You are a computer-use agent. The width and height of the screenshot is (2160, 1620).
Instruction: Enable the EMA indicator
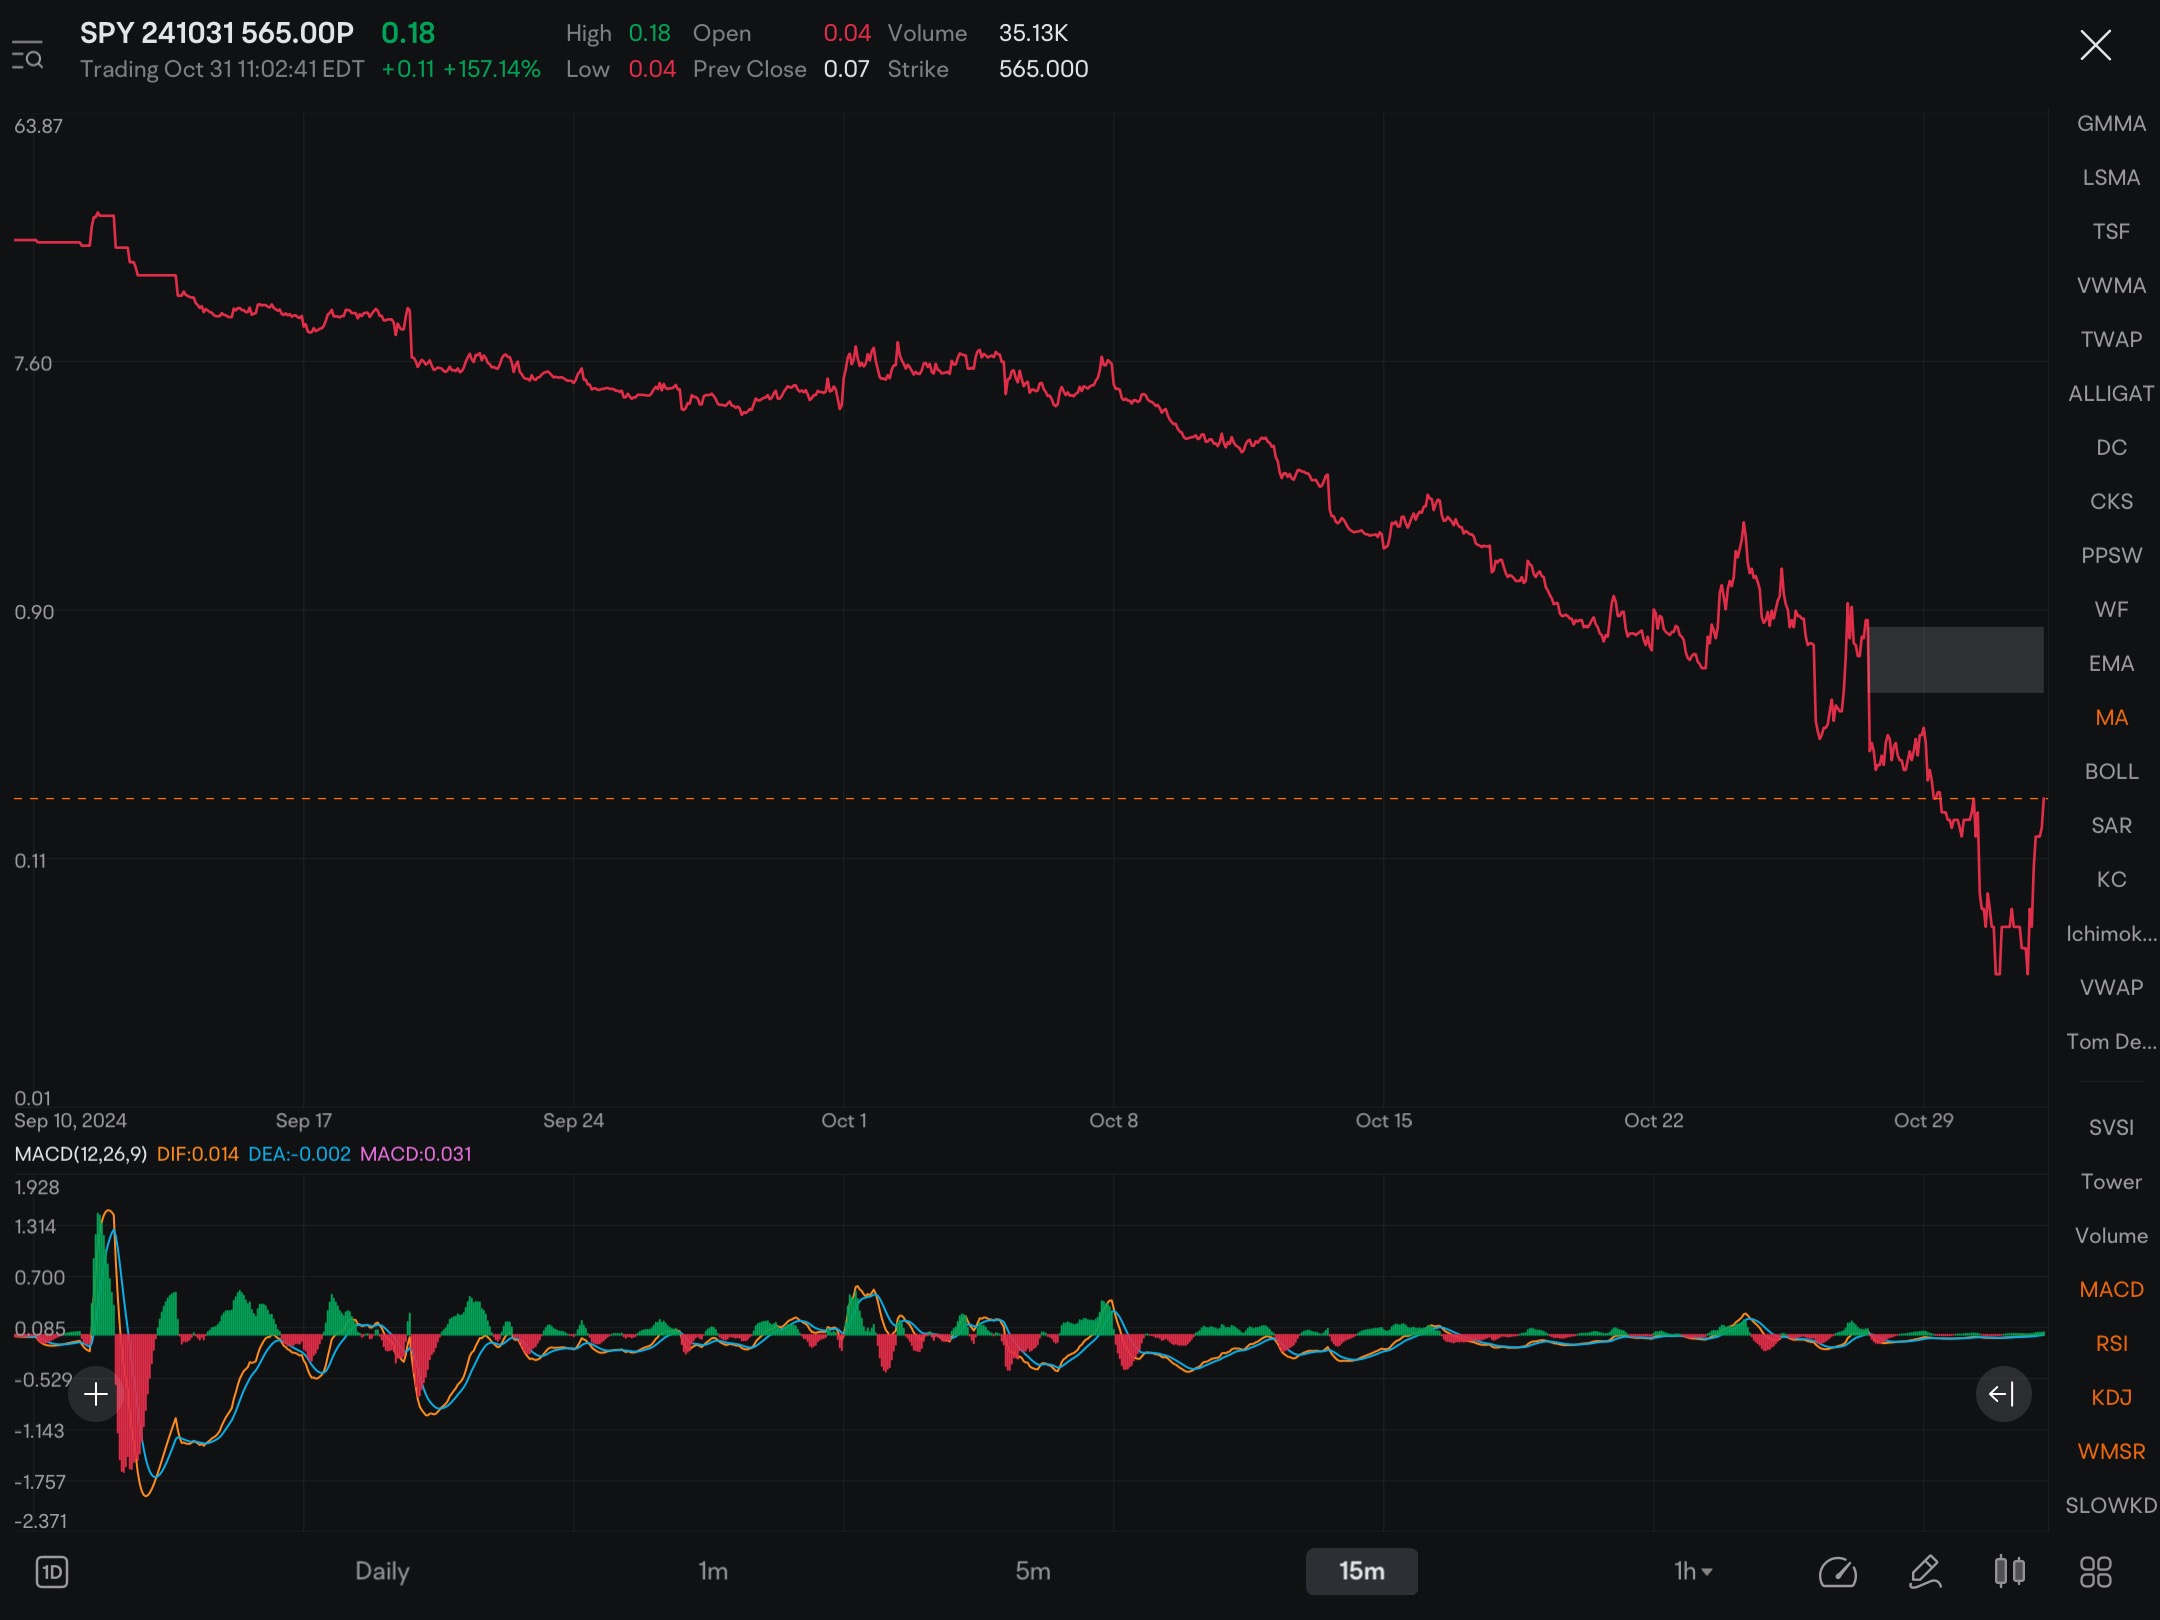2111,664
